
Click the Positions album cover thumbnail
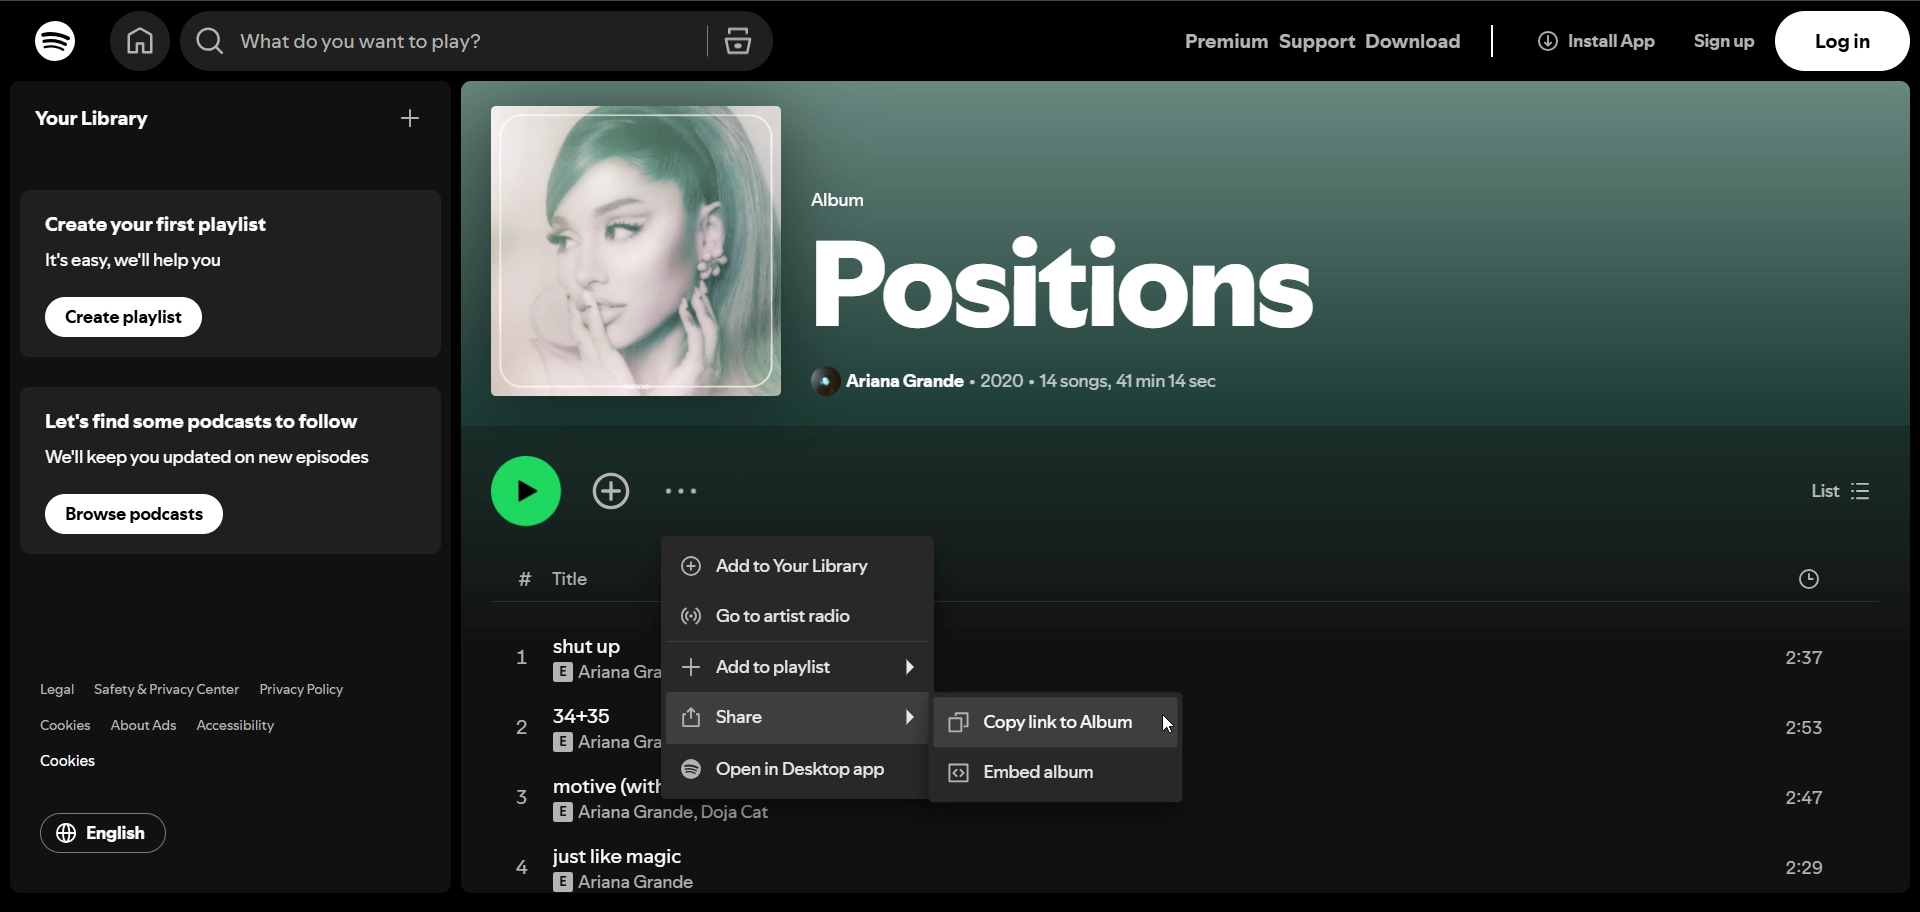coord(636,251)
